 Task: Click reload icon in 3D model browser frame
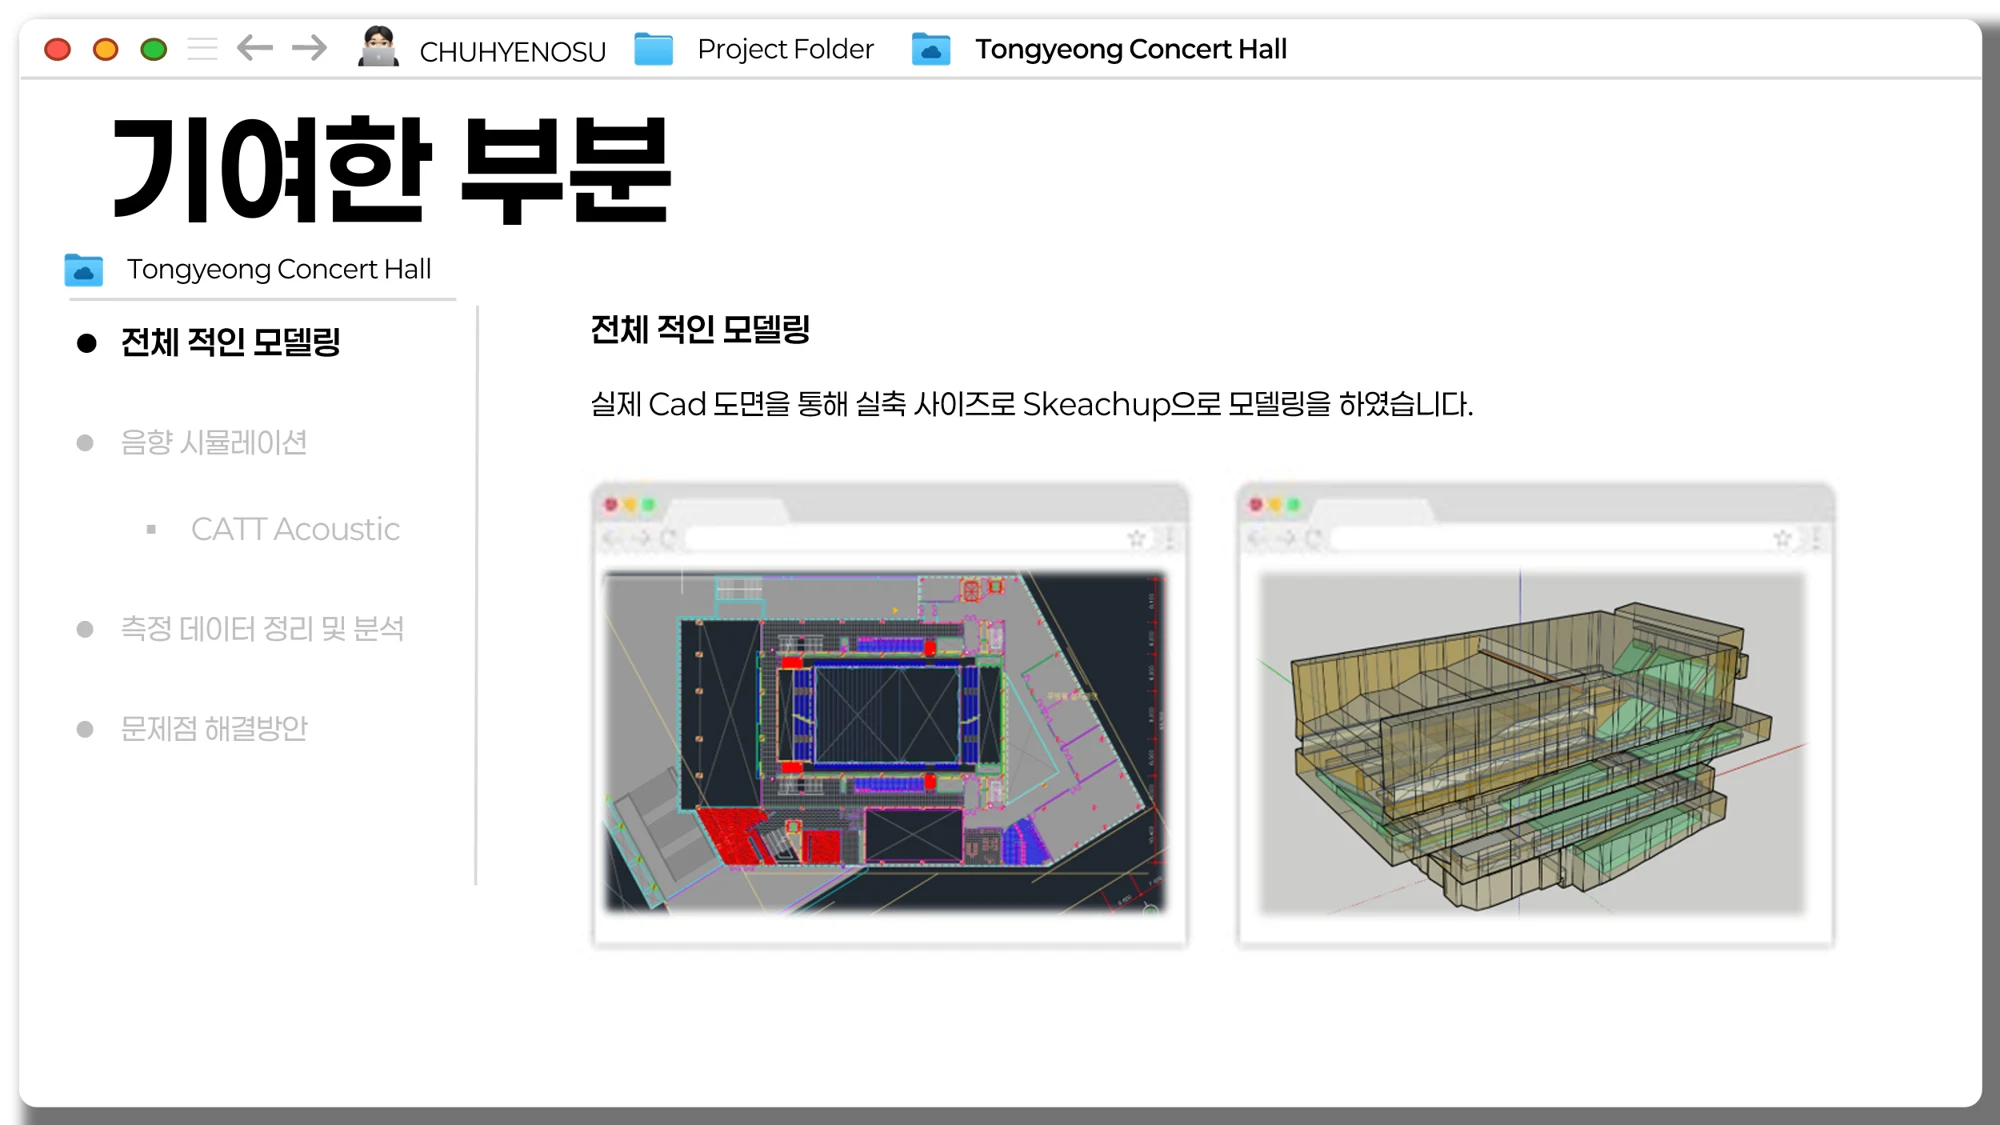click(1314, 539)
